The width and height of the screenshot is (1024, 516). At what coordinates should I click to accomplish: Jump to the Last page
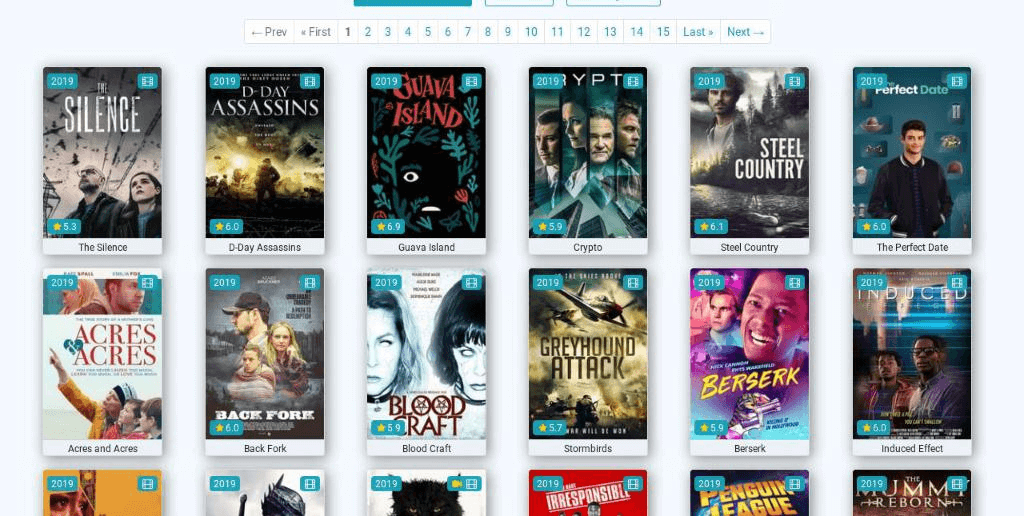coord(698,32)
